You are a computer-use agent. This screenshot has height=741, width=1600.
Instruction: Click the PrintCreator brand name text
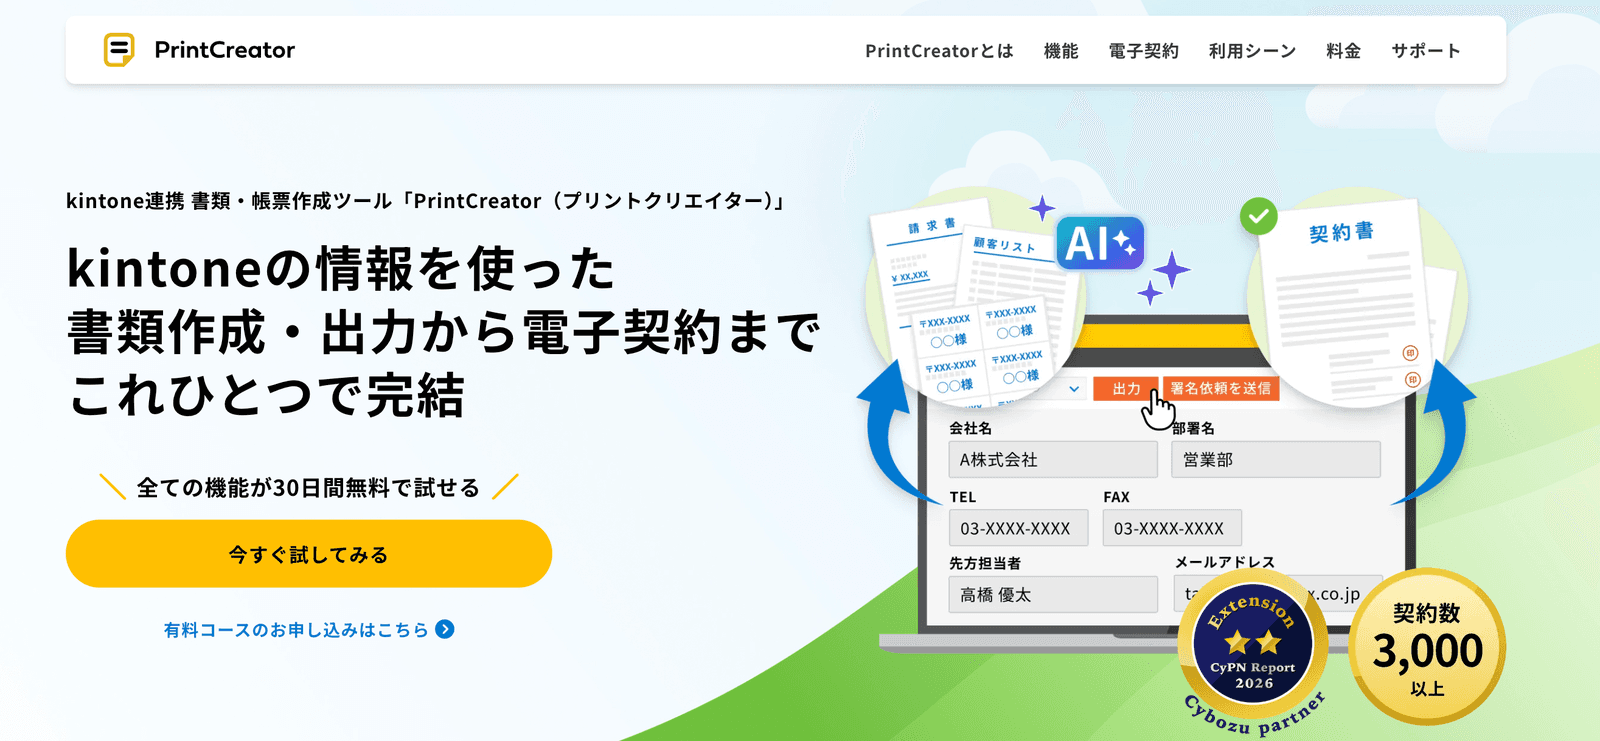[x=225, y=50]
